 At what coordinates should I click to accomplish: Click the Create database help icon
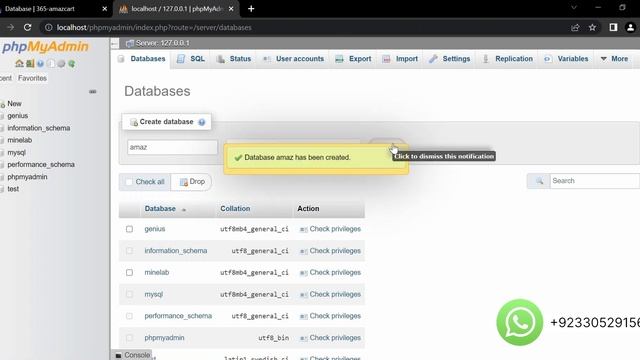(202, 122)
